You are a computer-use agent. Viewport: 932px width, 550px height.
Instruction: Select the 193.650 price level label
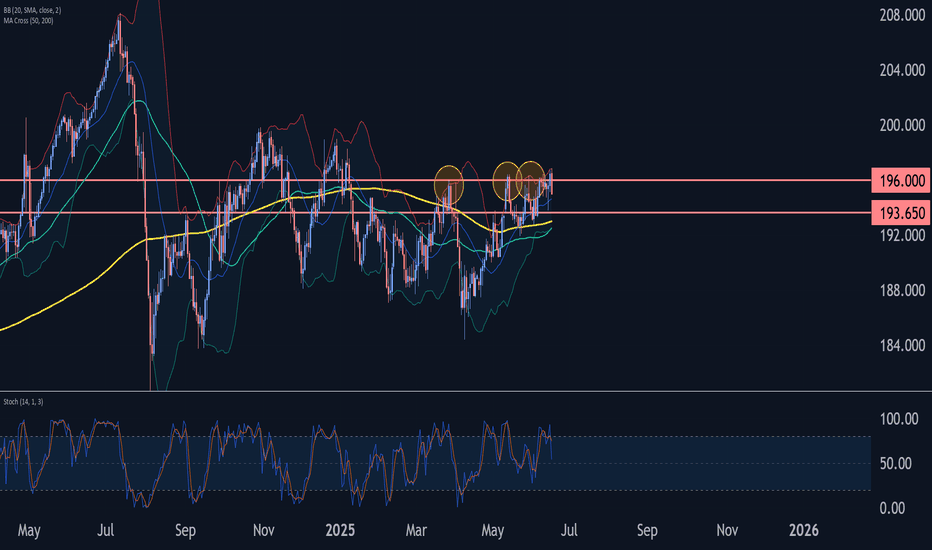click(901, 213)
